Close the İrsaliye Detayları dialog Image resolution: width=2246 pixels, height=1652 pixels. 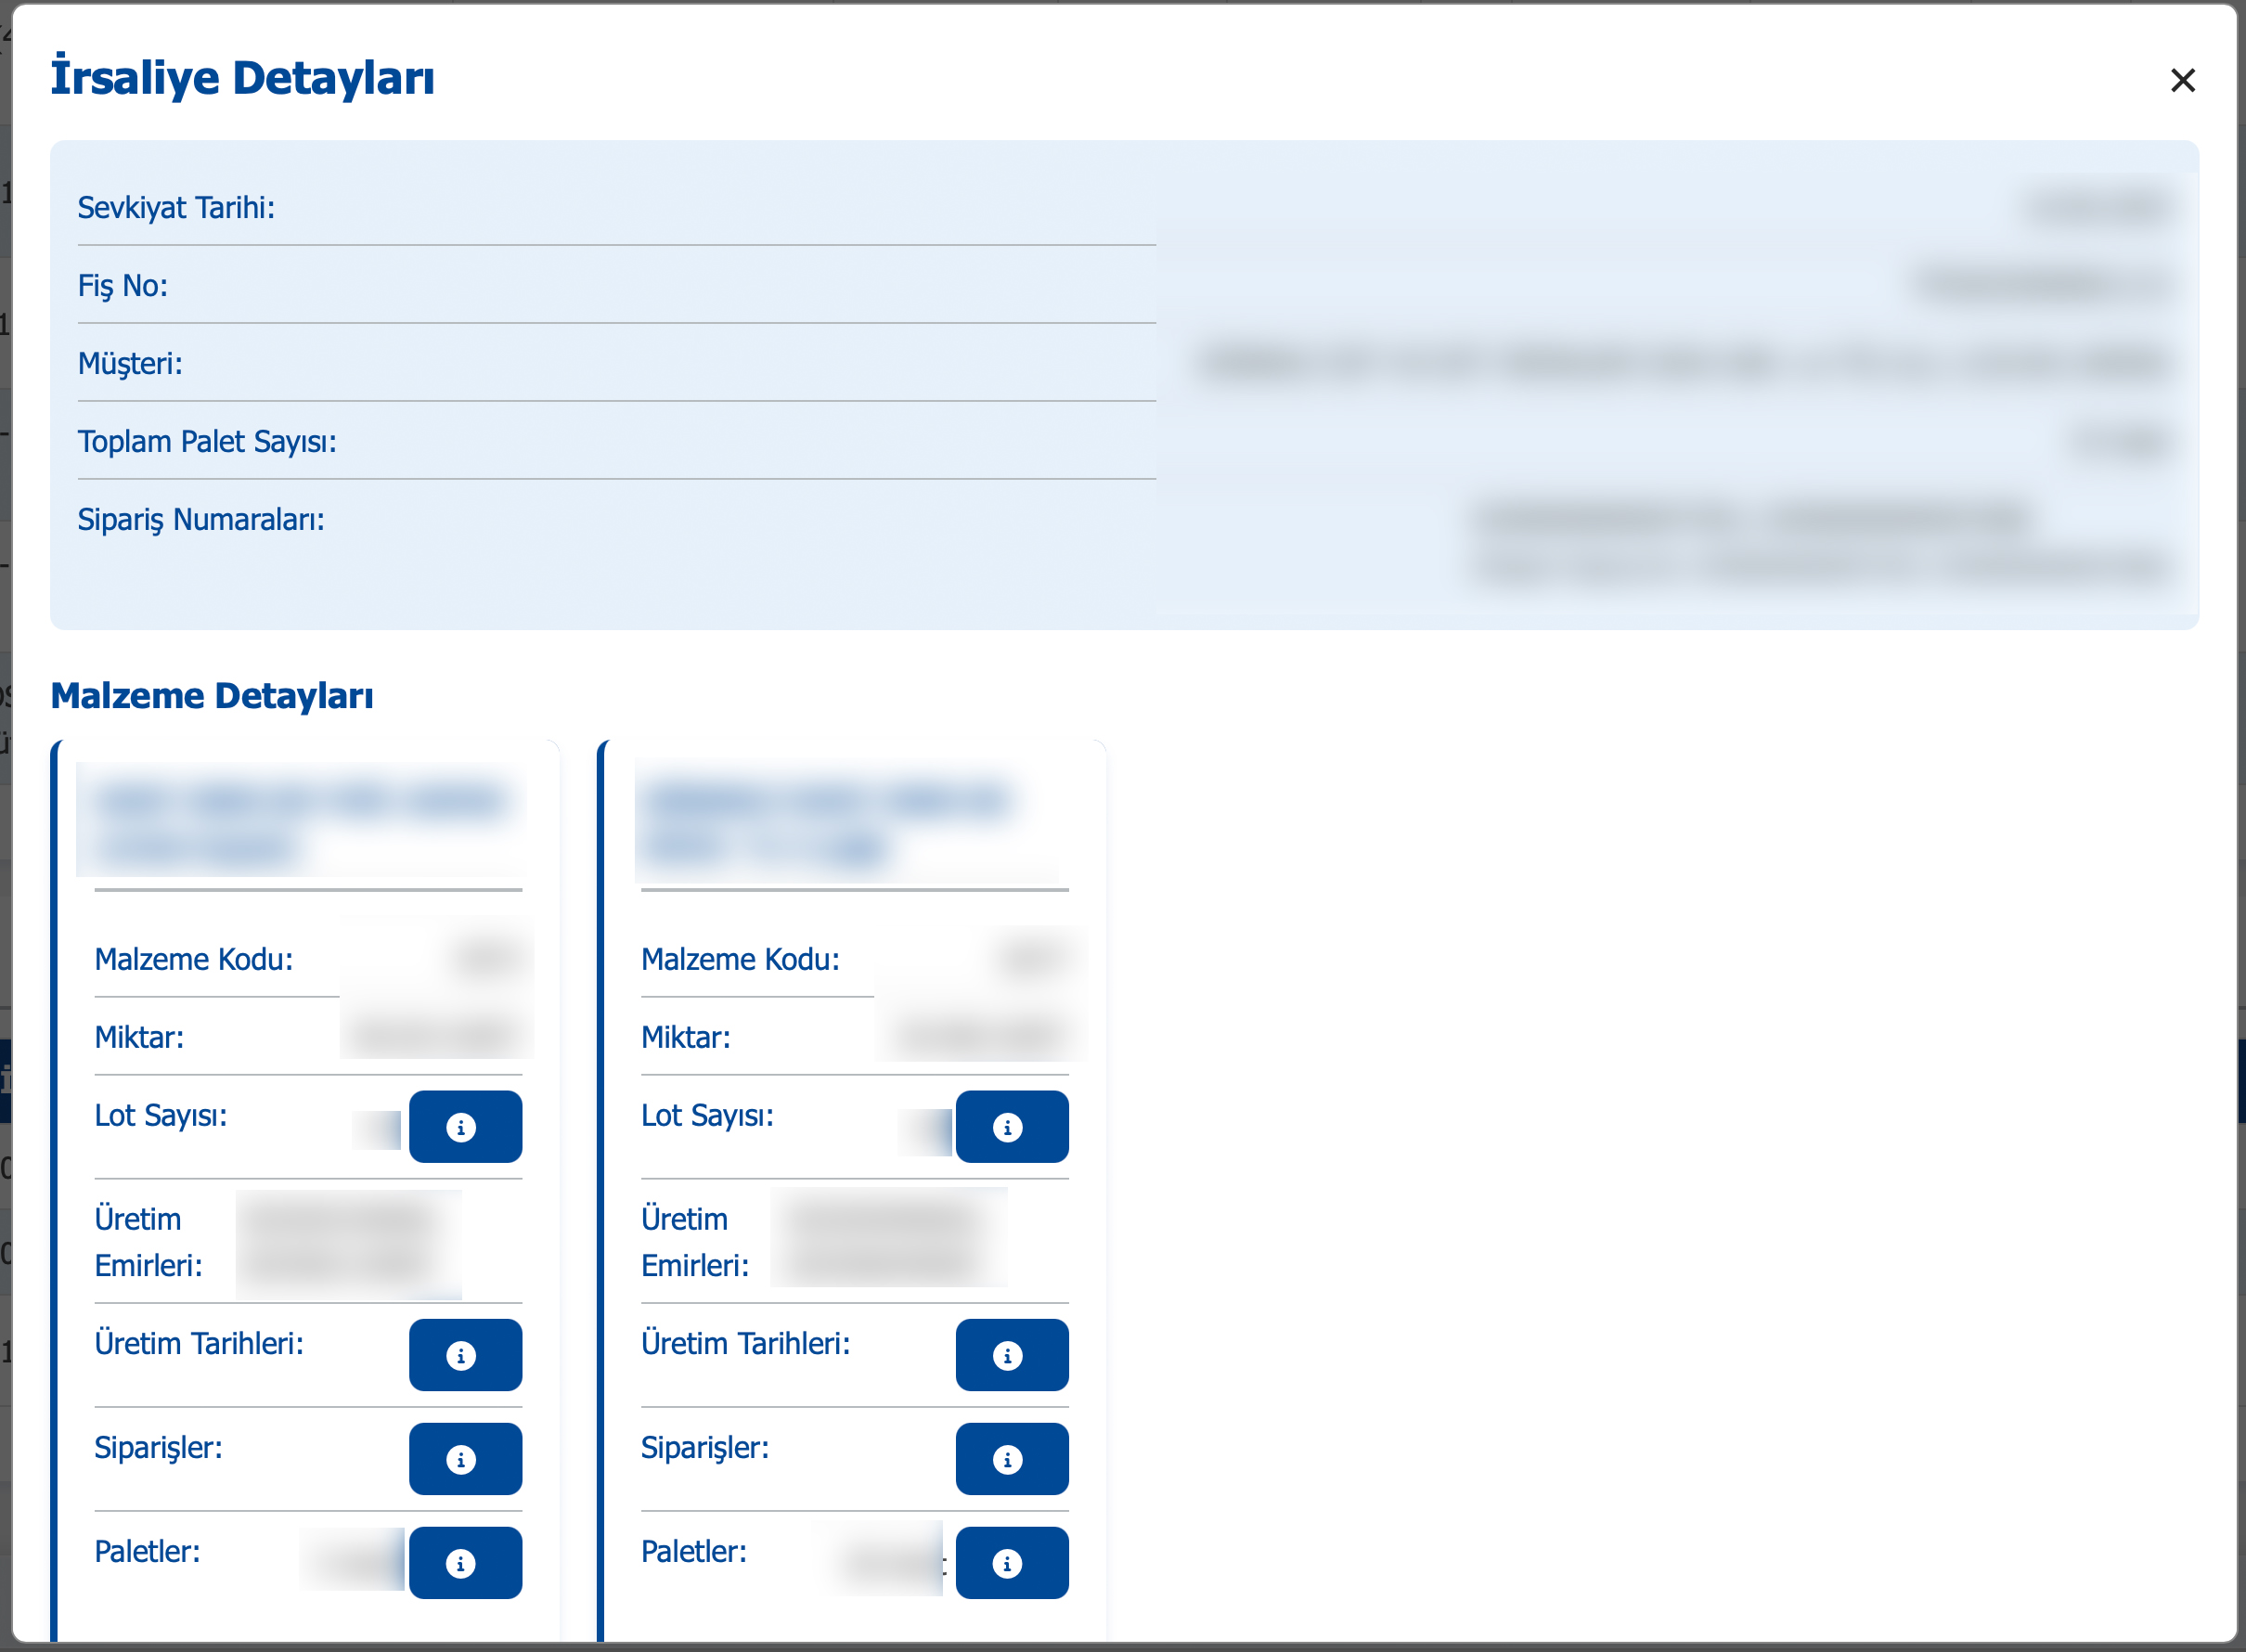click(2182, 80)
